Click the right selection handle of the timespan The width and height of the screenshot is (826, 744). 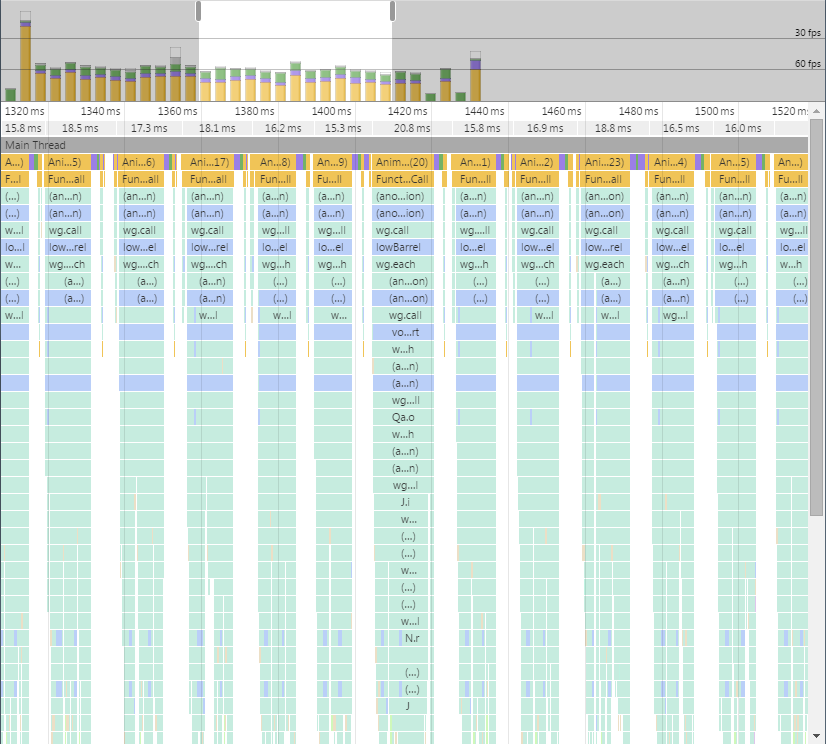[390, 9]
